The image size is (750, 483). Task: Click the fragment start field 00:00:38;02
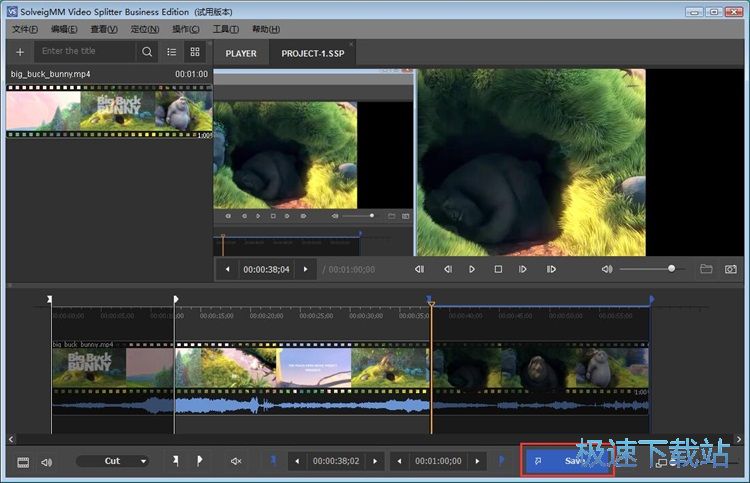336,461
